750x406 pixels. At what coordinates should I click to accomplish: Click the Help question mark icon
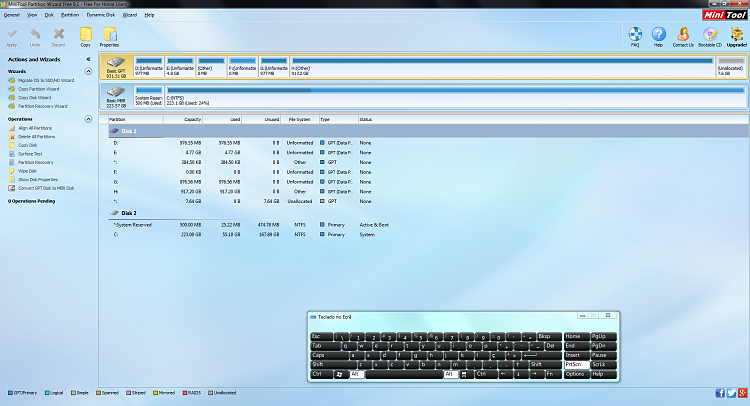tap(659, 37)
